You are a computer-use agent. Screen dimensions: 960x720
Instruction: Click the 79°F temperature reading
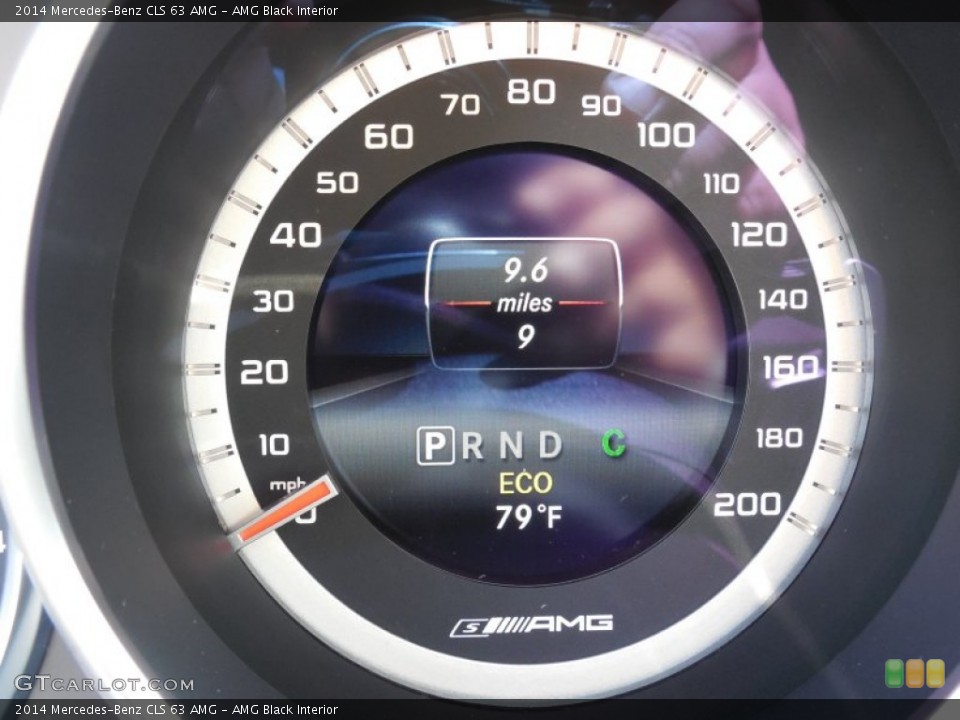[528, 517]
